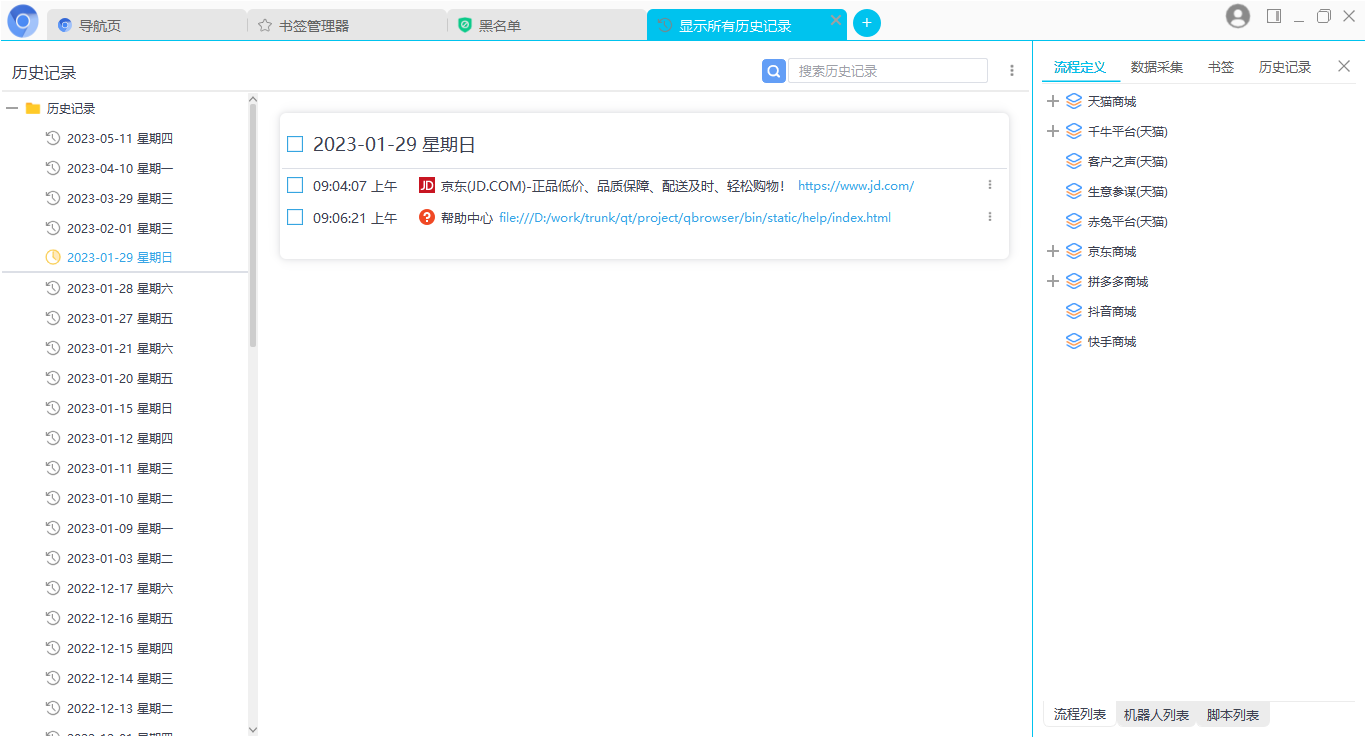Screen dimensions: 1366x738
Task: Switch to the 黑名单 tab
Action: click(x=547, y=25)
